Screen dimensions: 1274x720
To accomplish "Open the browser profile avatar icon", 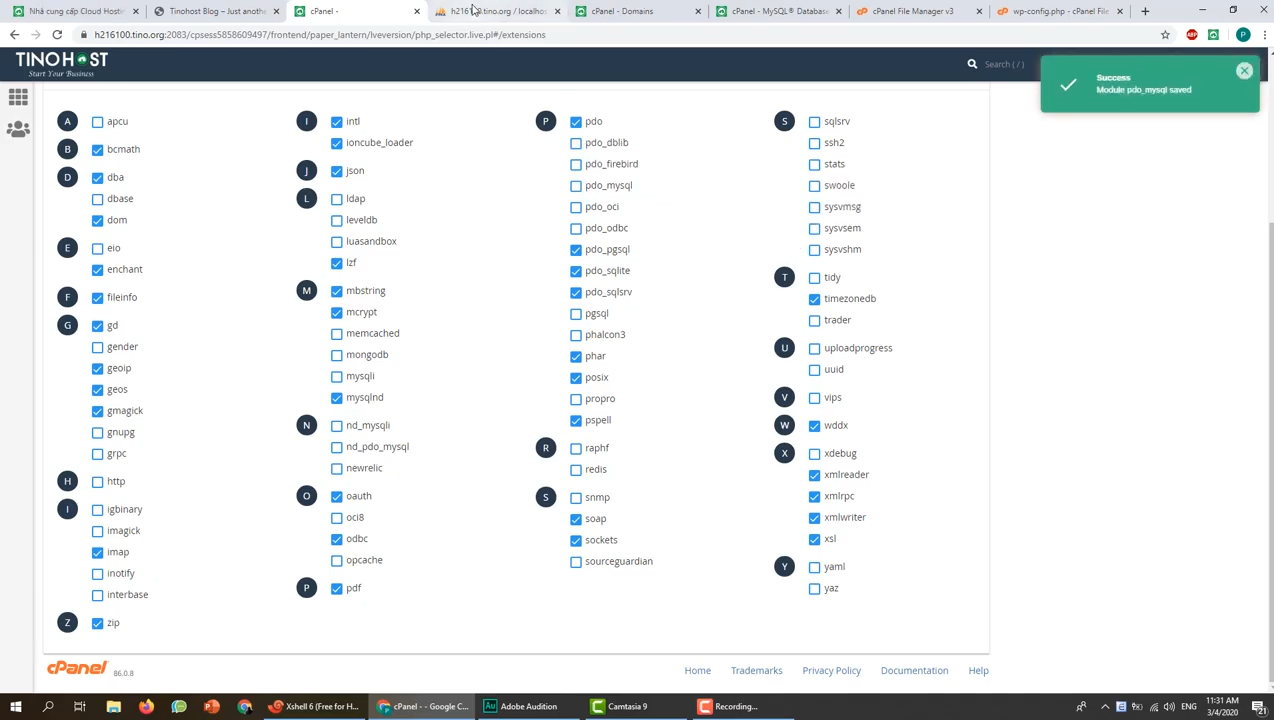I will (1243, 35).
